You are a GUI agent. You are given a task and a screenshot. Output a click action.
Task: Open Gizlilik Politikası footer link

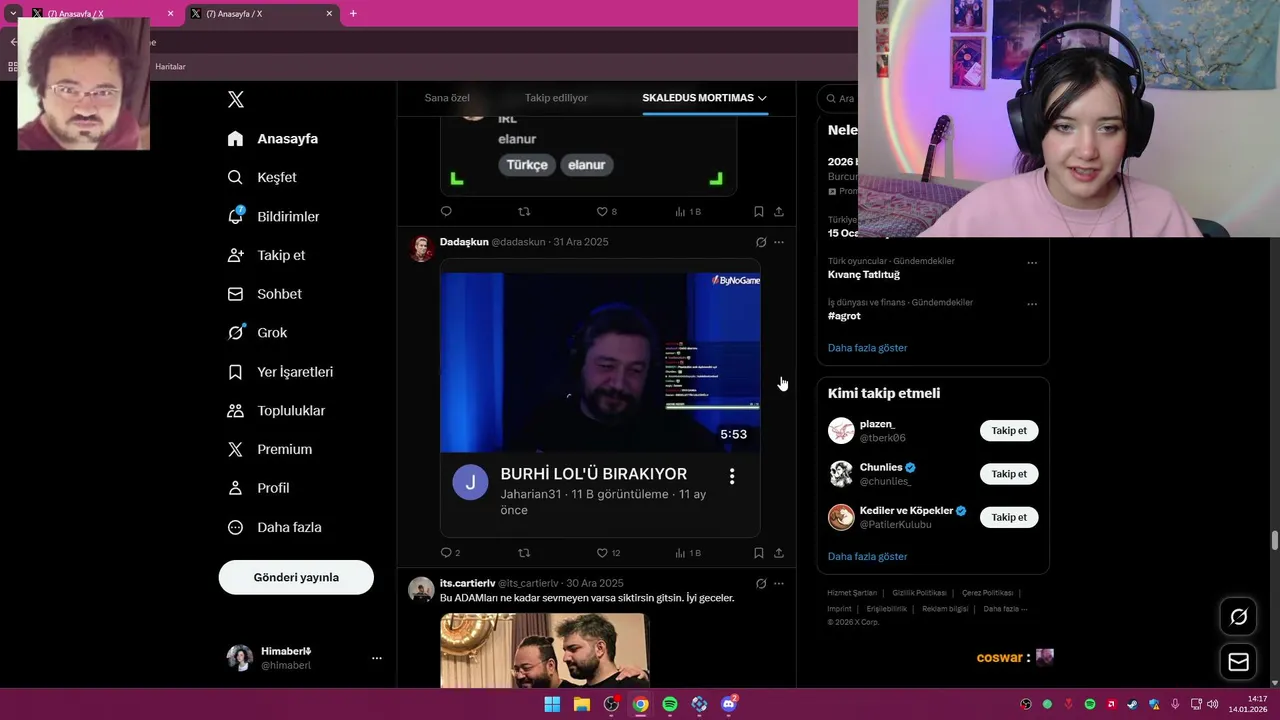(x=919, y=593)
